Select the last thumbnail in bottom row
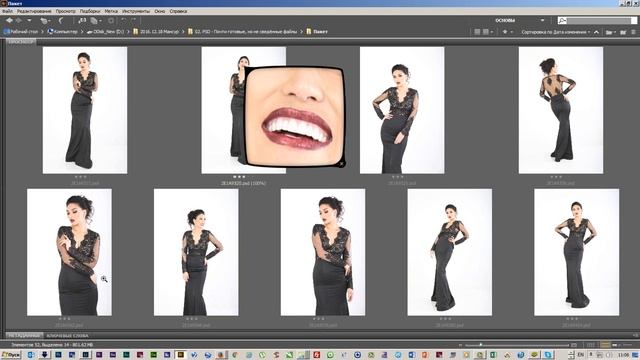Image resolution: width=640 pixels, height=360 pixels. pyautogui.click(x=576, y=252)
